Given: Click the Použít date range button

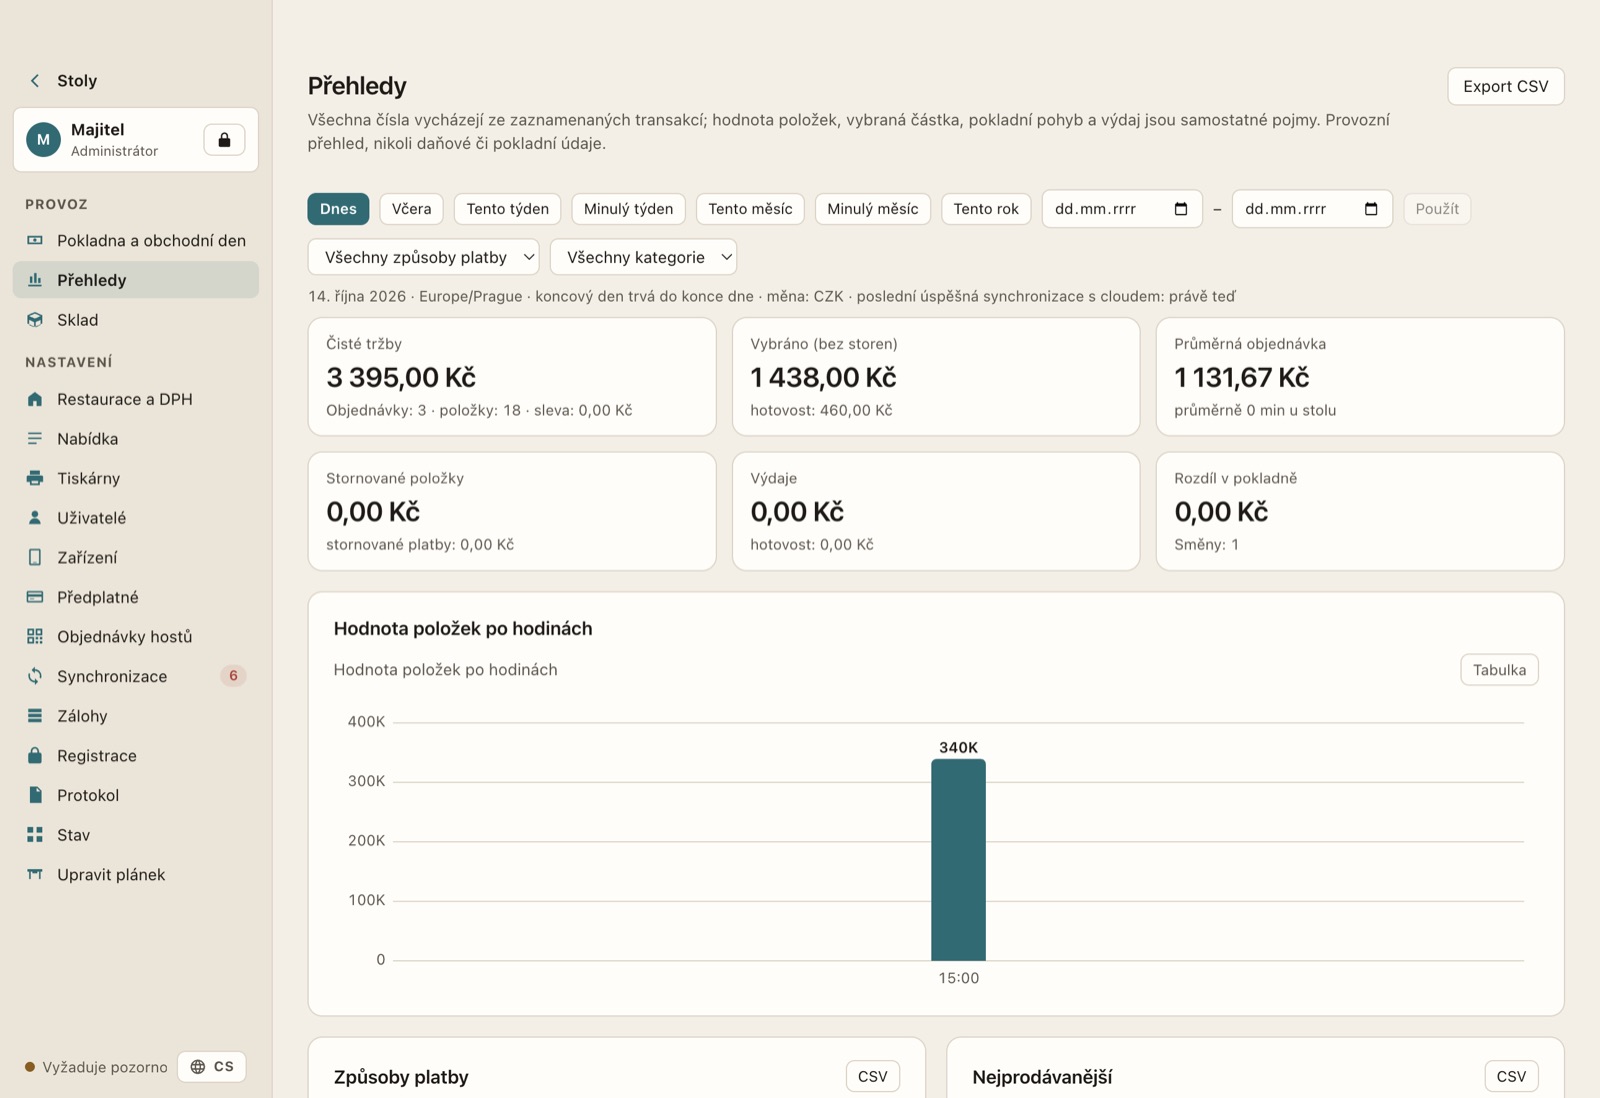Looking at the screenshot, I should (1437, 209).
